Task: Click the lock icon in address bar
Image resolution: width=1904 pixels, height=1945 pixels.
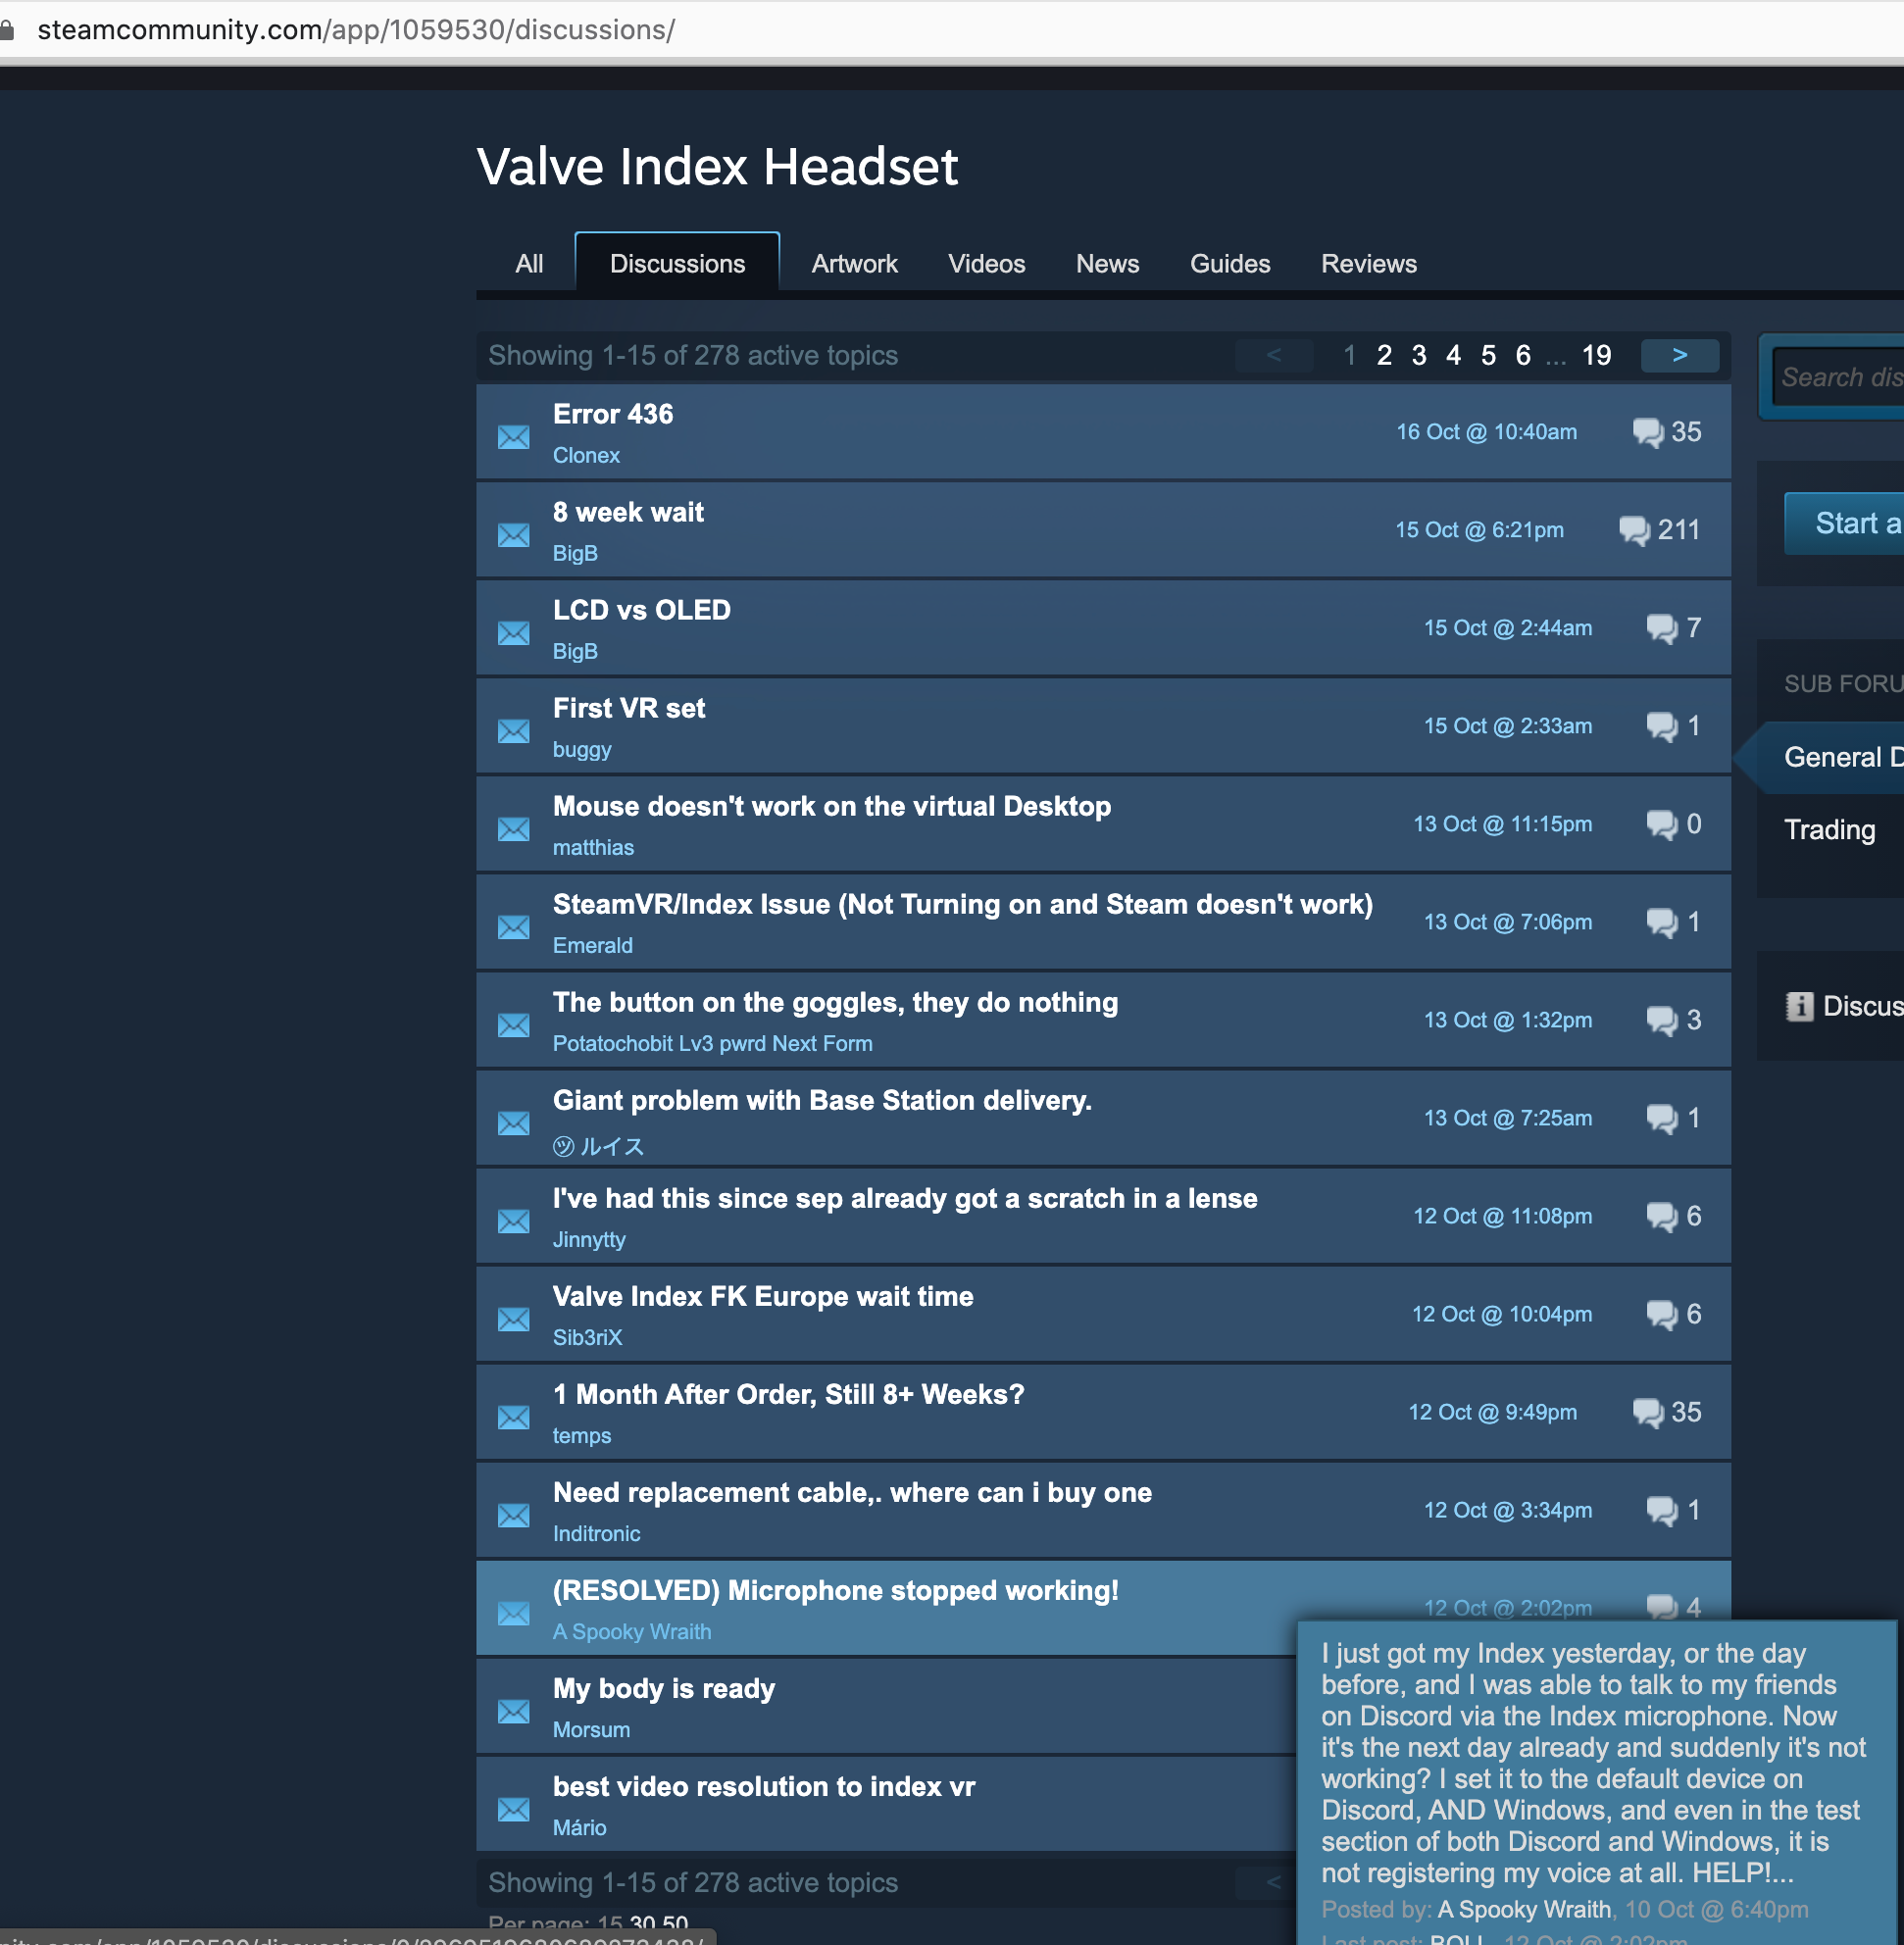Action: click(x=8, y=30)
